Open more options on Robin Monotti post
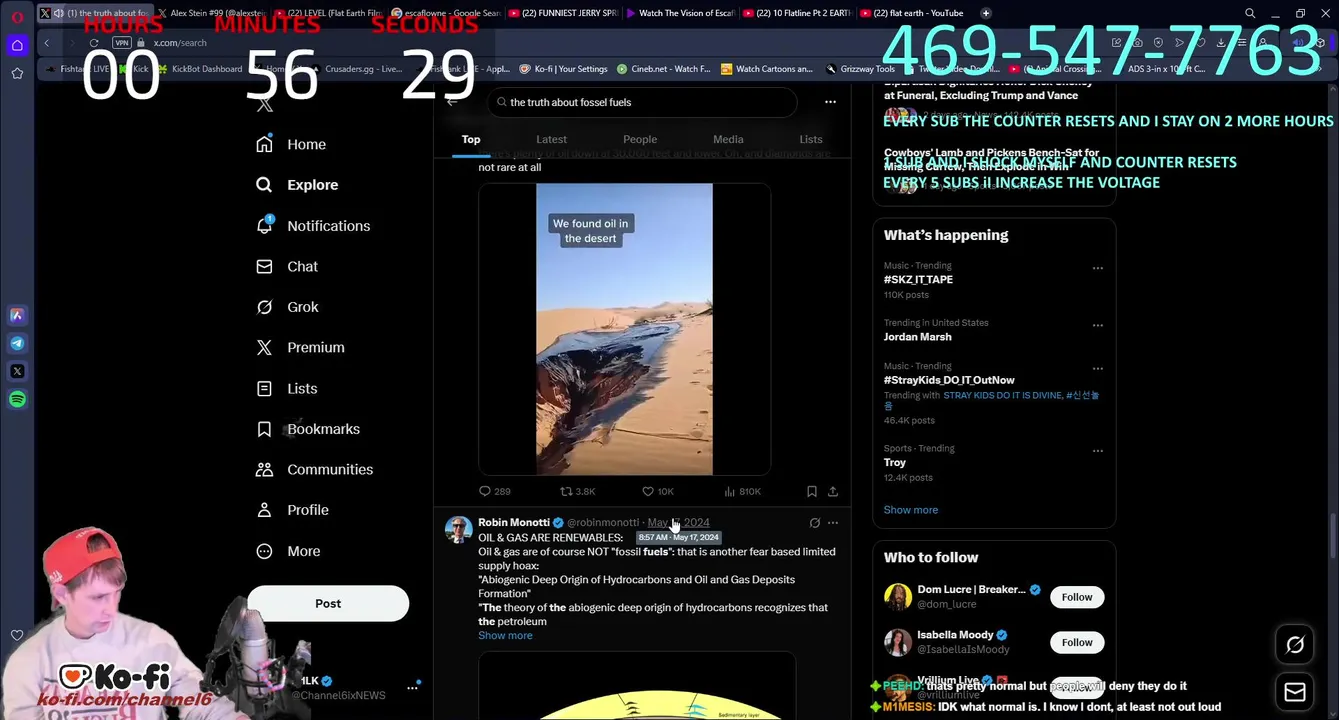The height and width of the screenshot is (720, 1339). coord(833,522)
